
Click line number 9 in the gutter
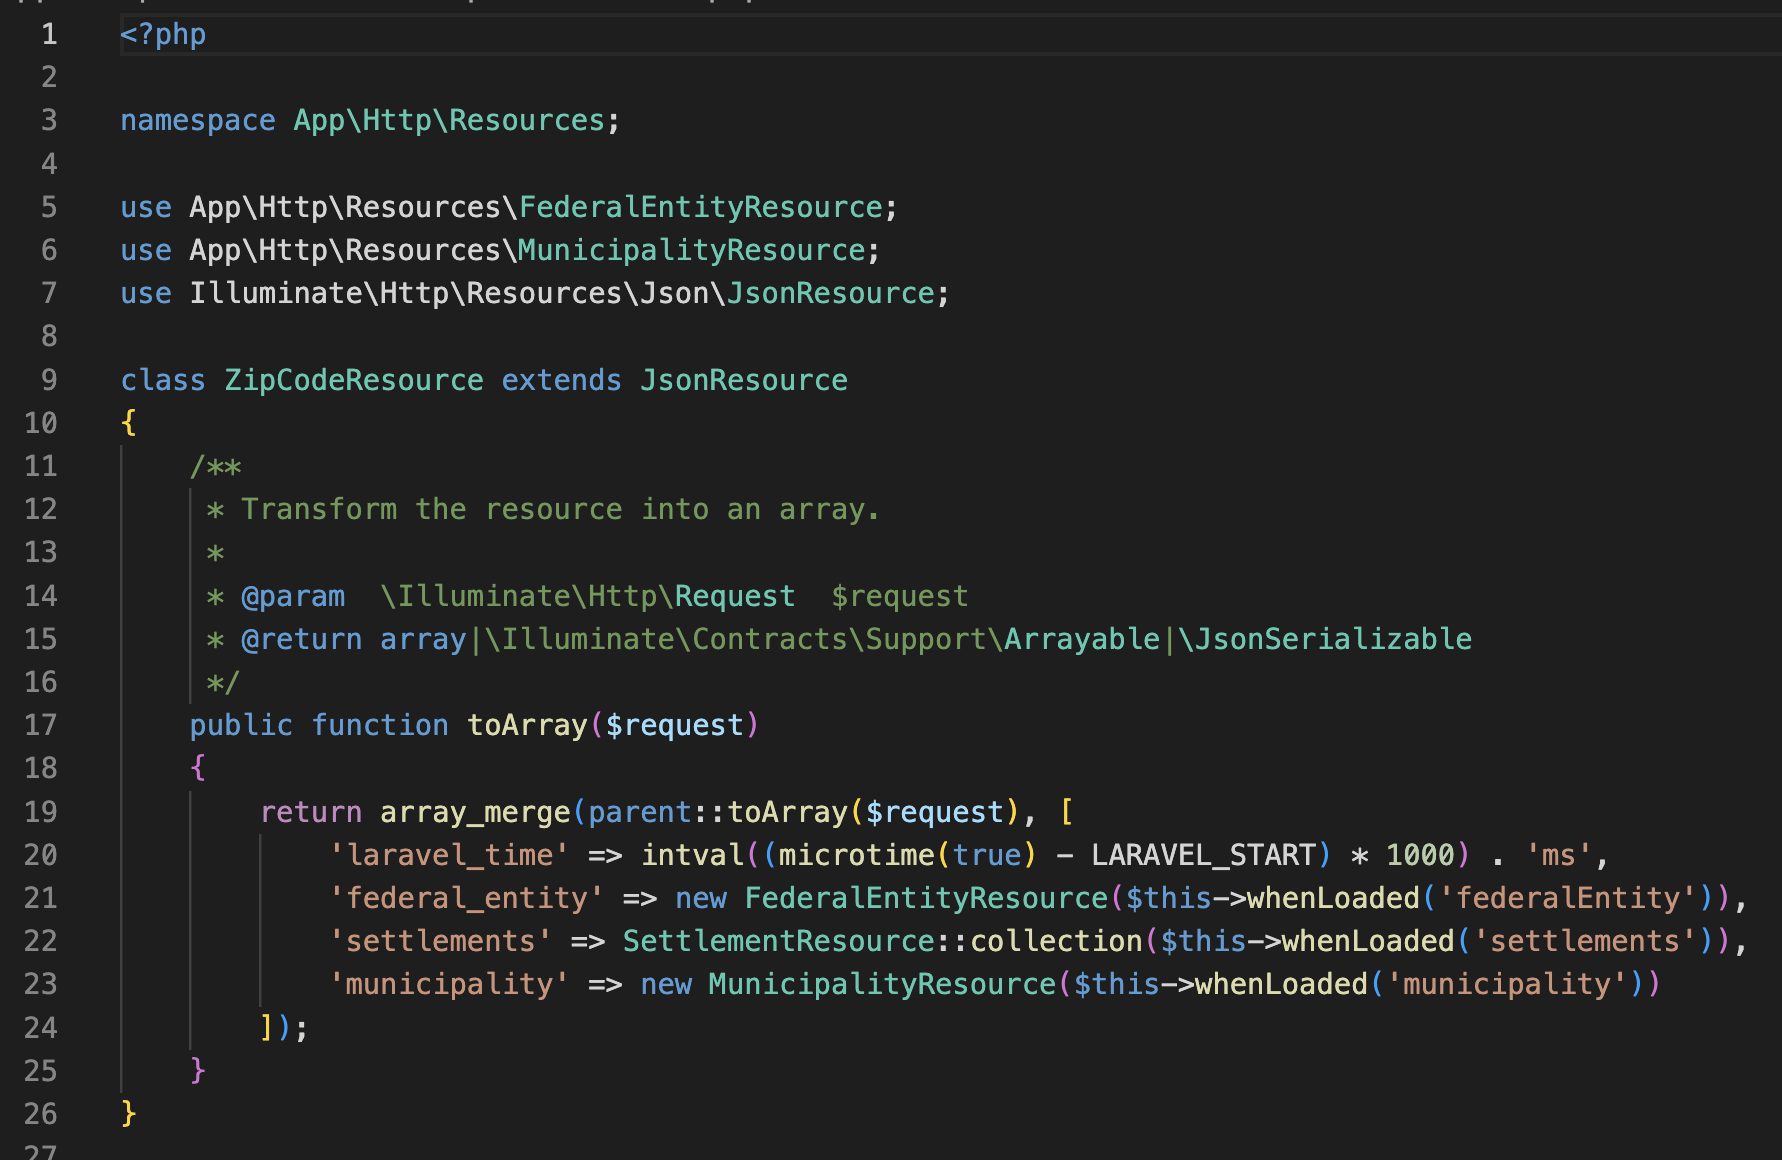click(x=47, y=379)
